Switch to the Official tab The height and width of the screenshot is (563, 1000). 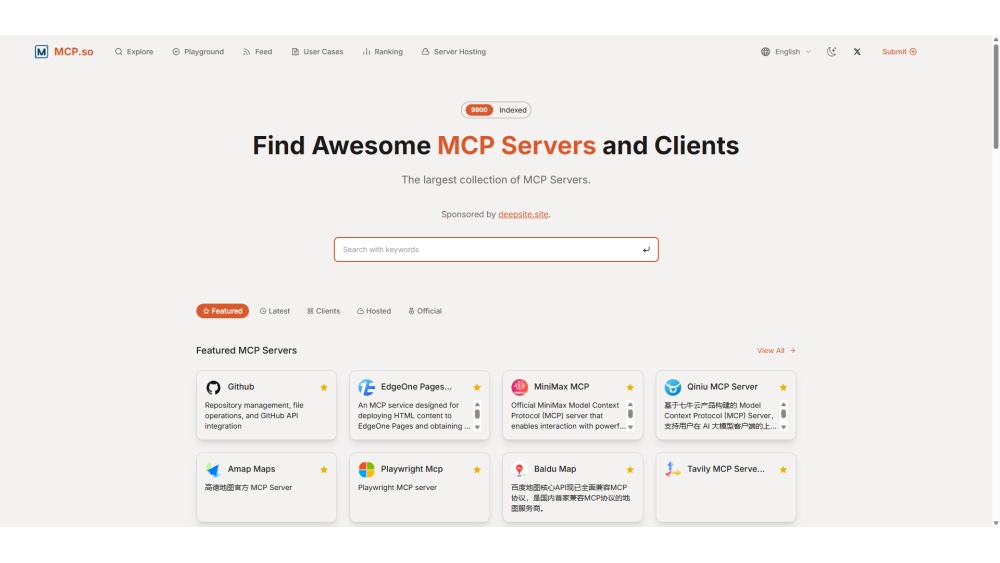(x=425, y=311)
